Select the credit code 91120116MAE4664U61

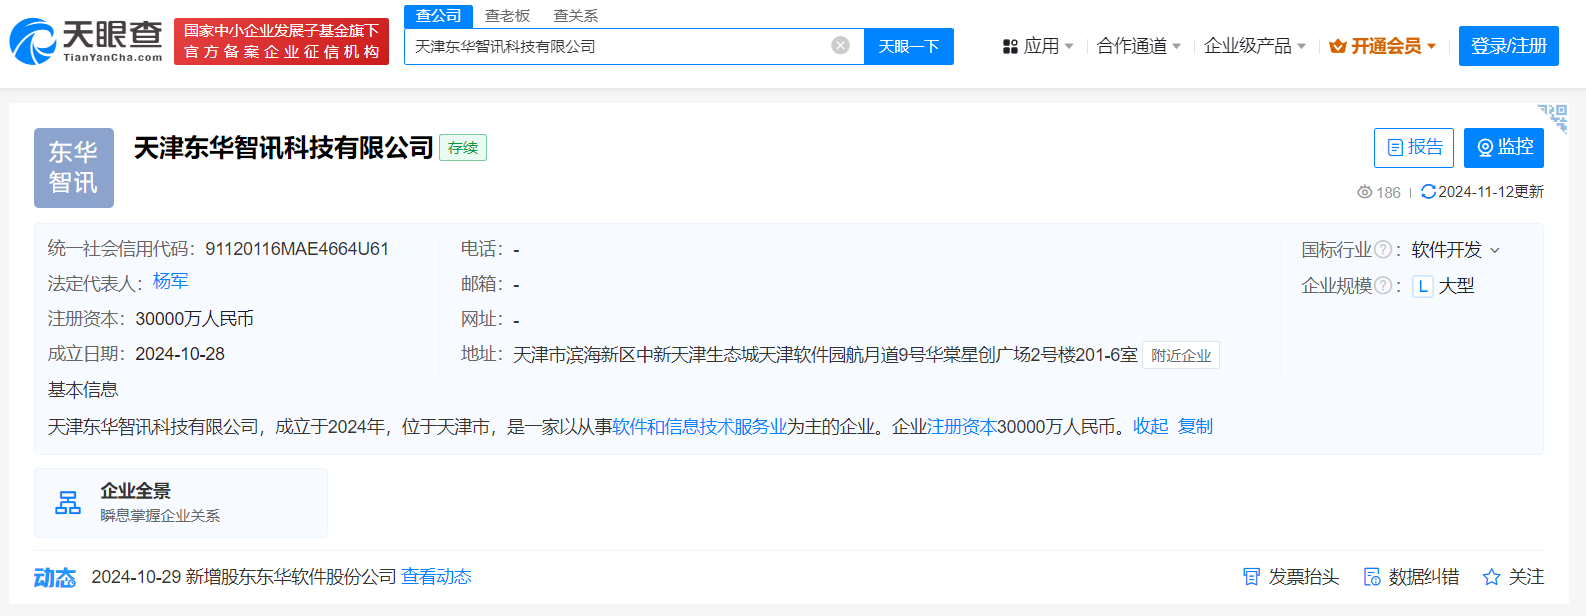click(x=297, y=249)
